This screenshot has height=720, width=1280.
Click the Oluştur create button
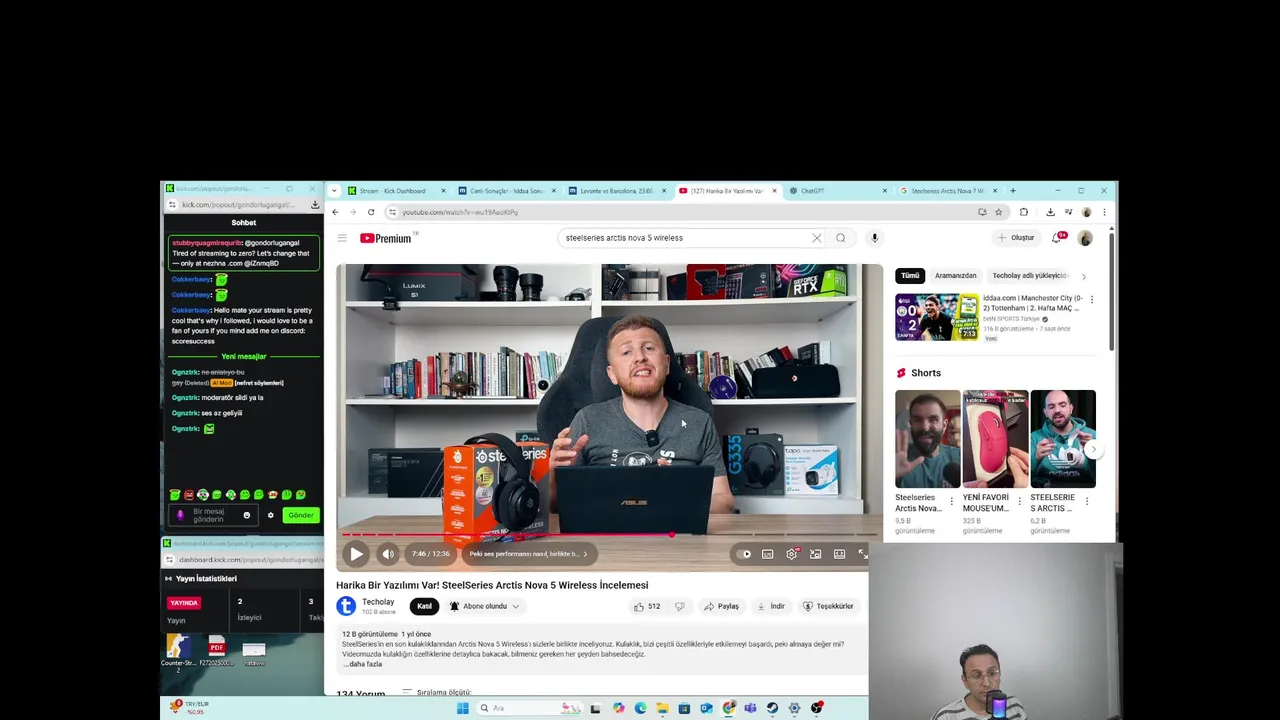[1016, 238]
